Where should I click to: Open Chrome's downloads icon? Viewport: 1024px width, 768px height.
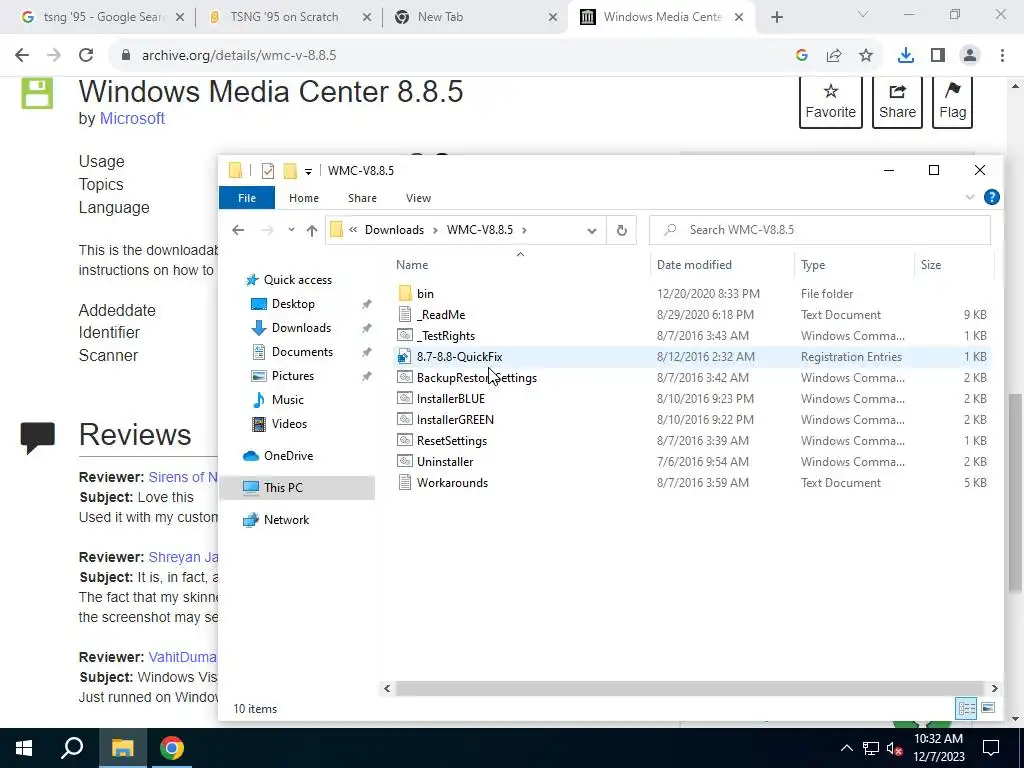(x=905, y=56)
